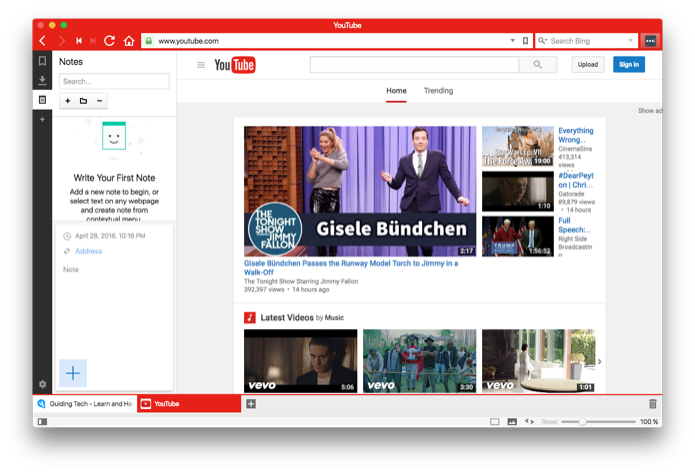Viewport: 695px width, 474px height.
Task: Open the Trending tab
Action: pyautogui.click(x=438, y=91)
